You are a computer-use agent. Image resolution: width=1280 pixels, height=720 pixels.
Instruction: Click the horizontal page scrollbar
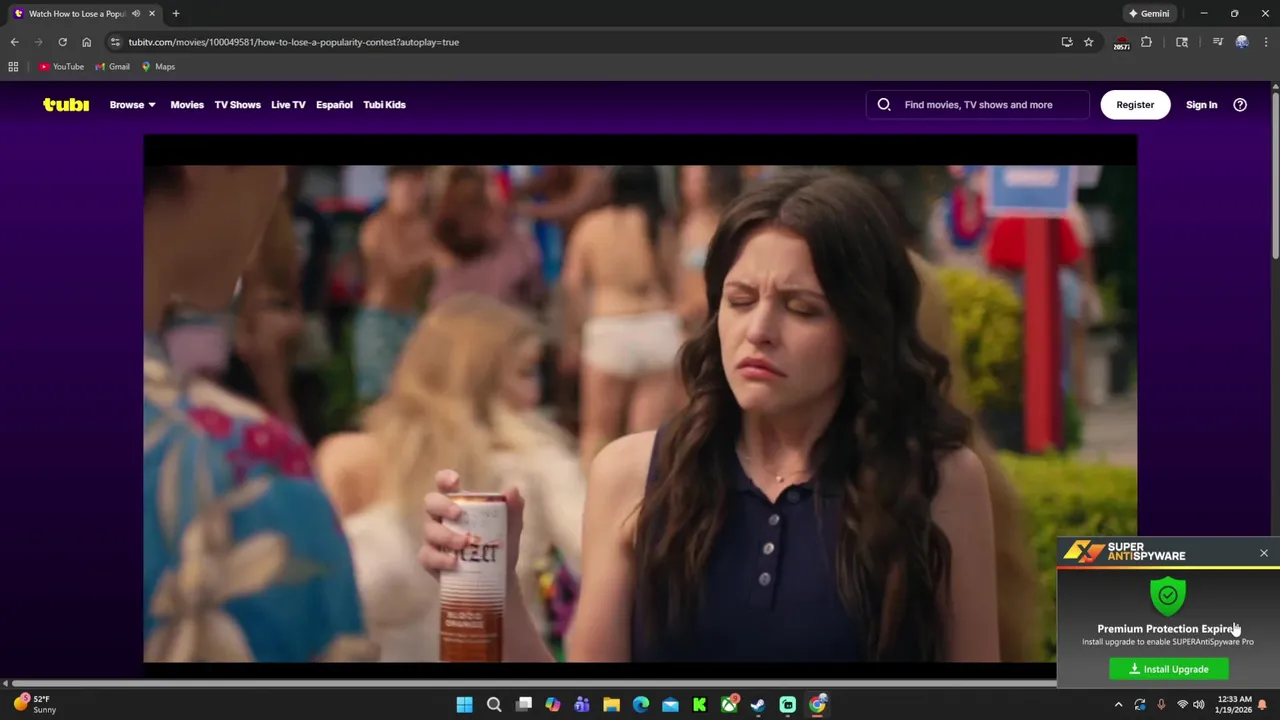click(x=534, y=683)
